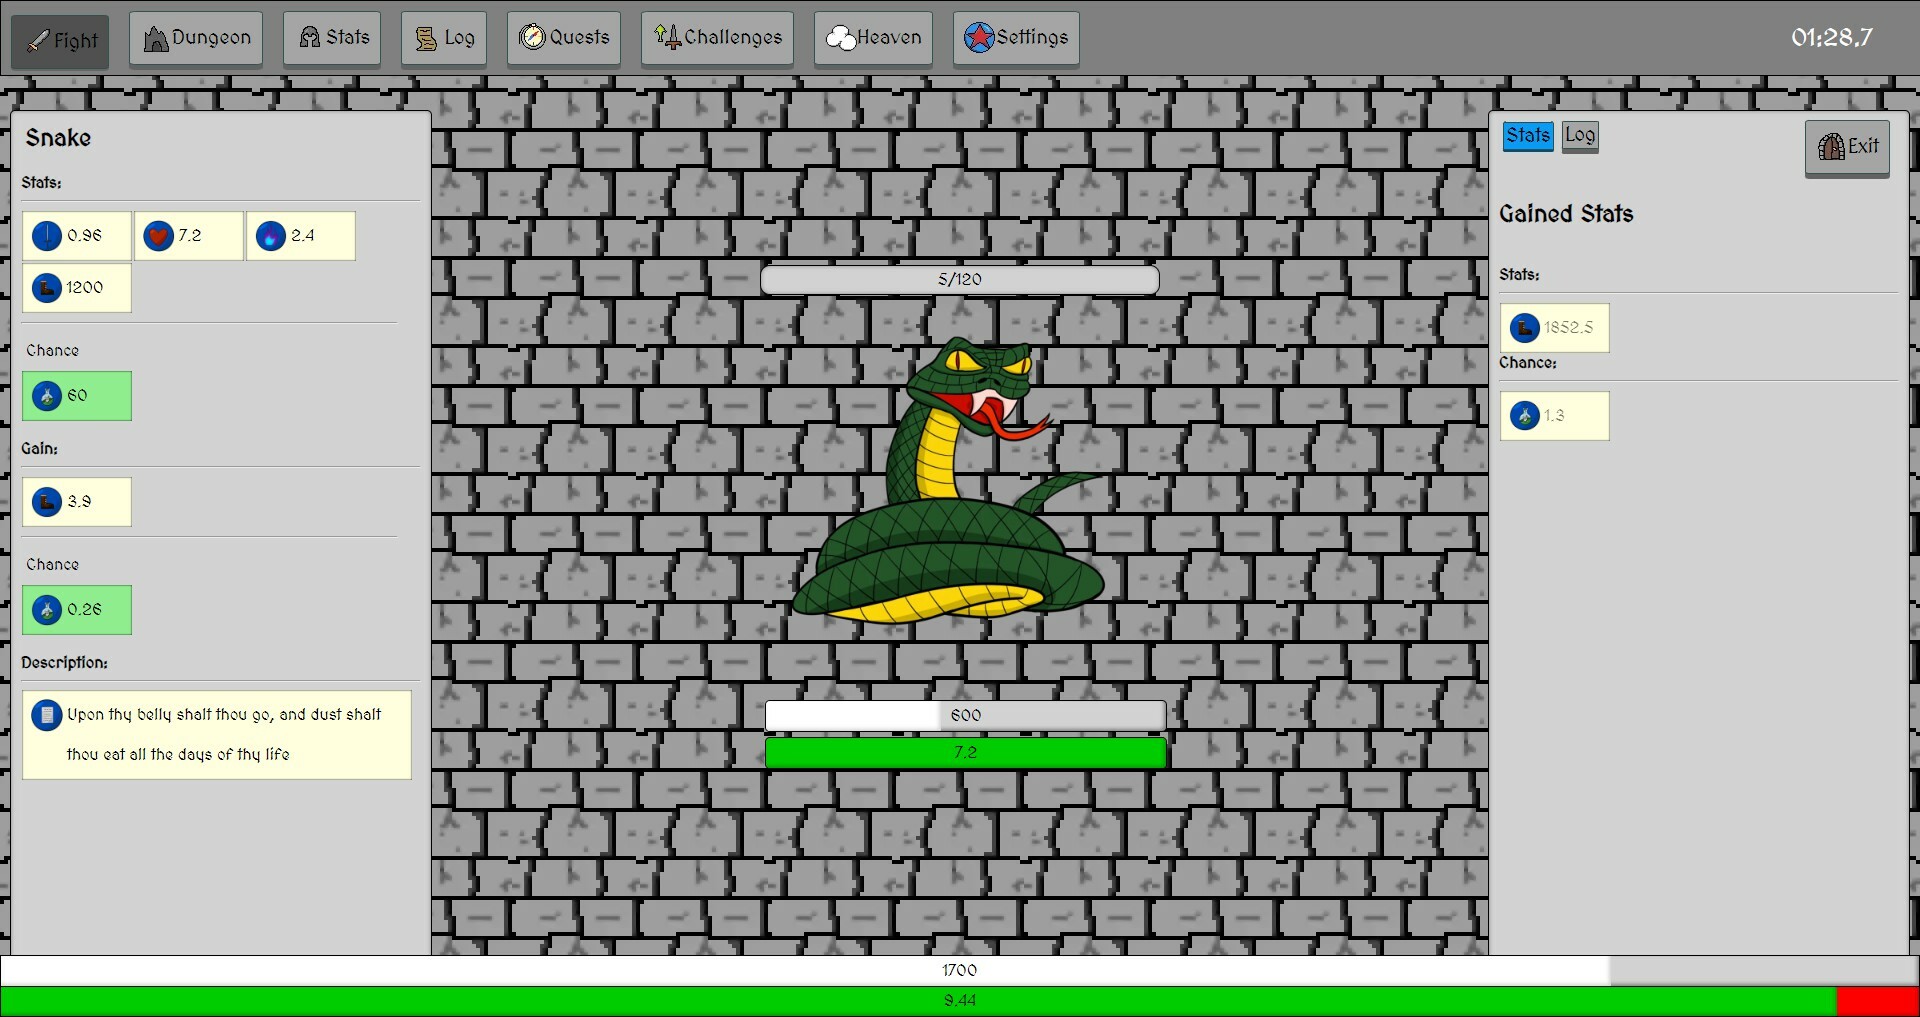This screenshot has width=1920, height=1017.
Task: Click the sword attack icon showing 0.96
Action: tap(47, 236)
